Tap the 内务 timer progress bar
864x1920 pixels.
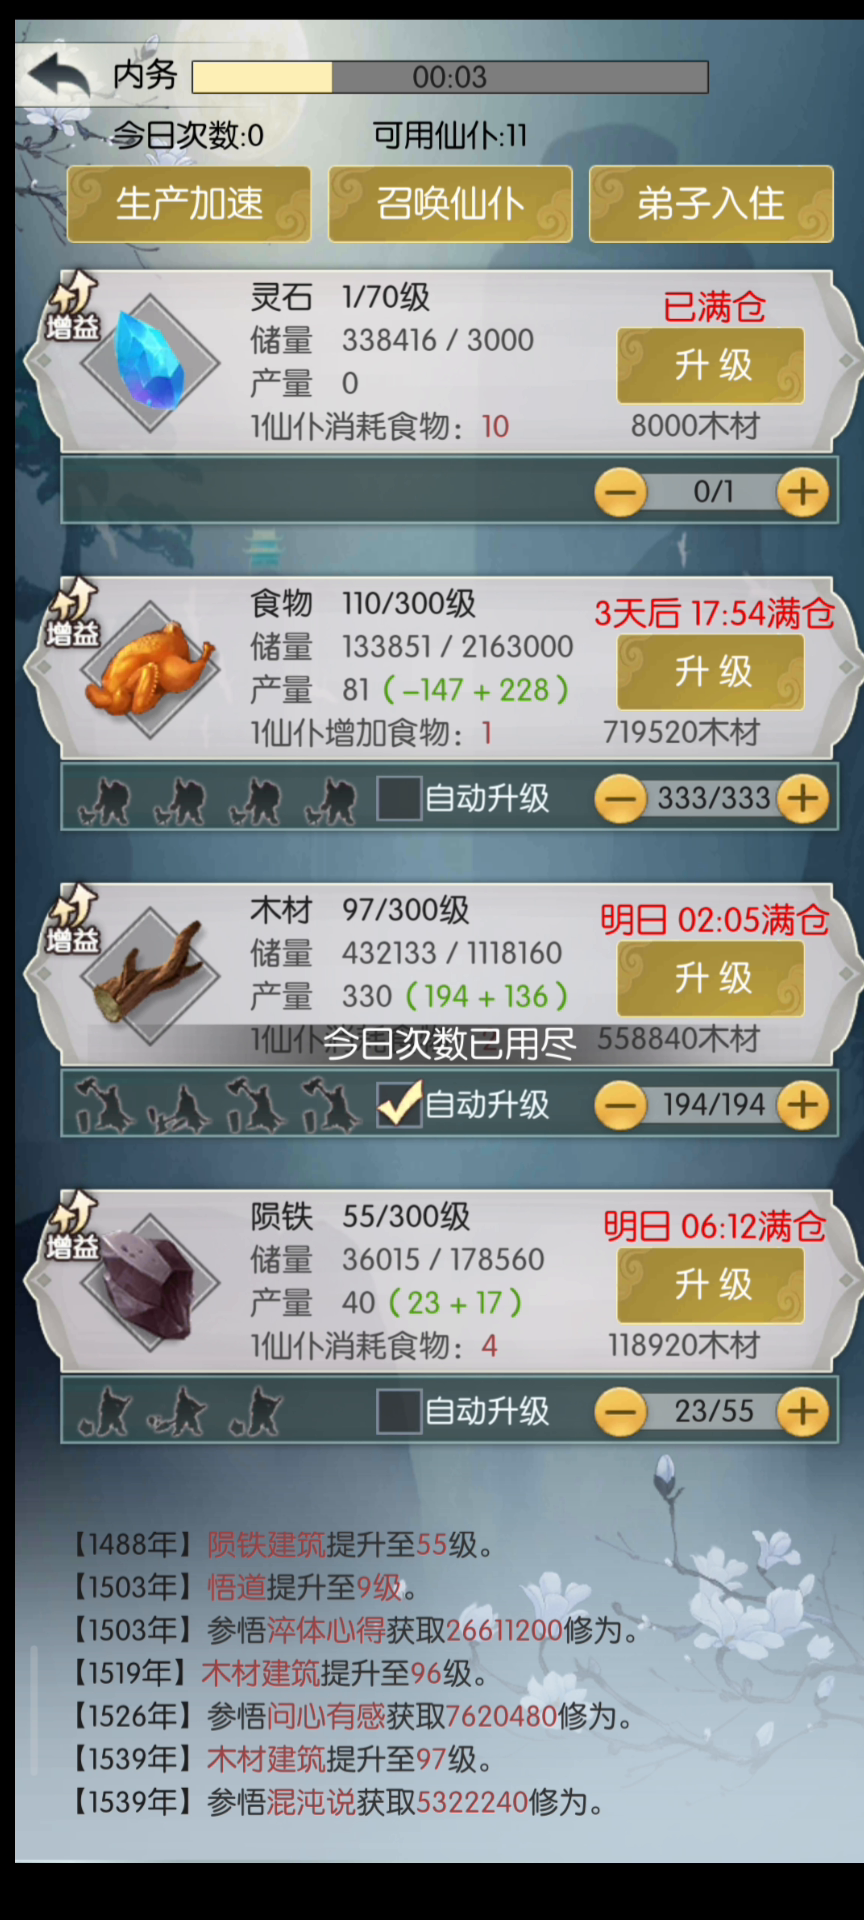(450, 77)
